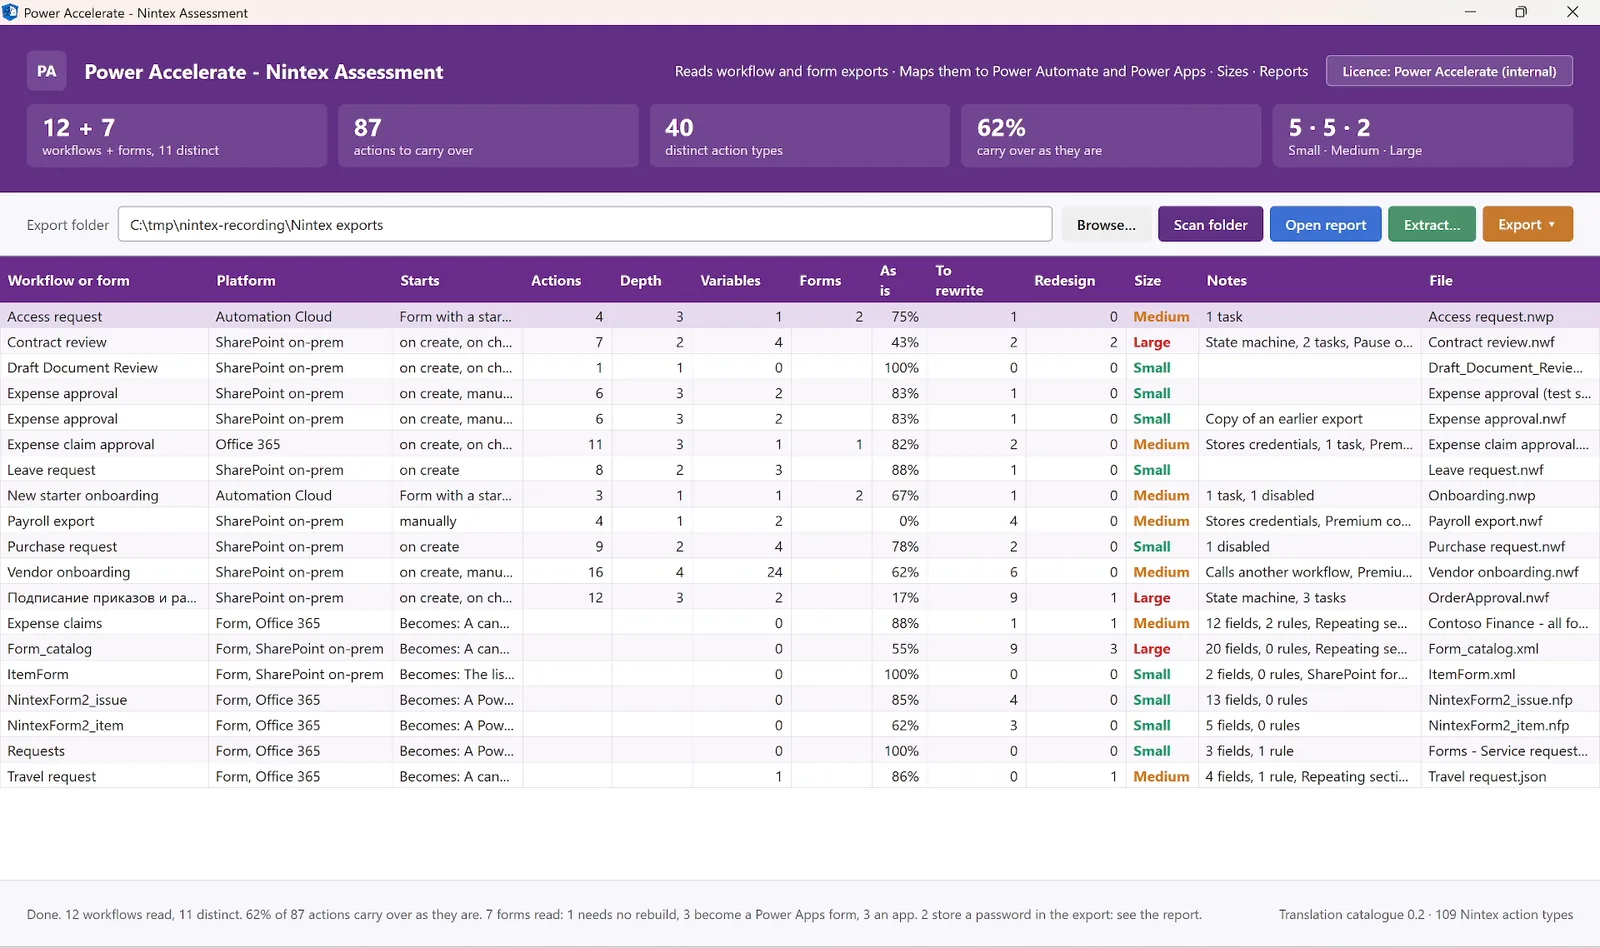
Task: Open the Export dropdown button
Action: [x=1527, y=224]
